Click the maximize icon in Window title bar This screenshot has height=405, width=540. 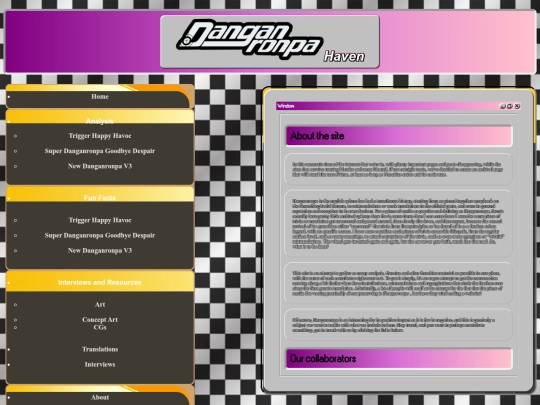point(510,106)
